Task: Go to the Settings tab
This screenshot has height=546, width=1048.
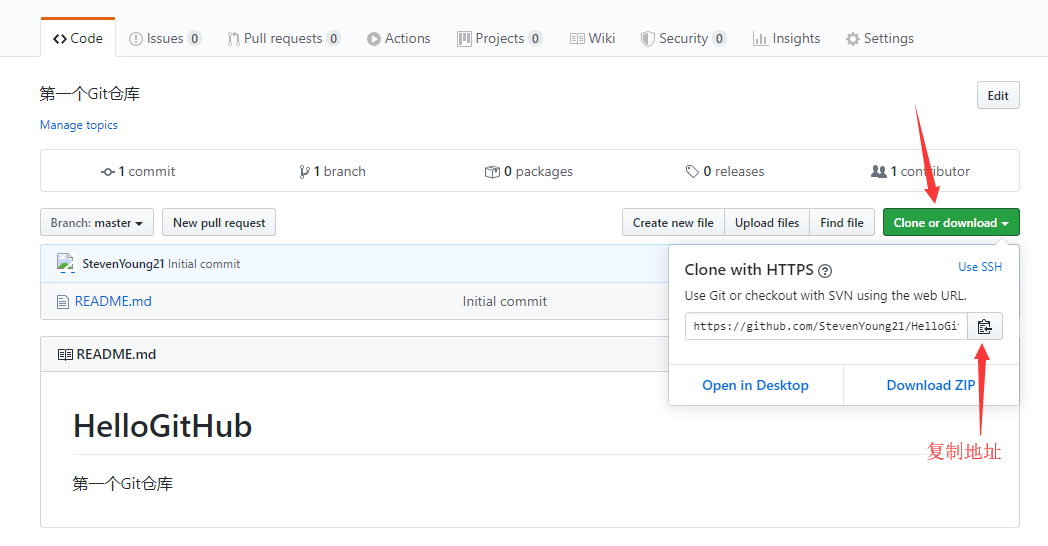Action: pos(879,39)
